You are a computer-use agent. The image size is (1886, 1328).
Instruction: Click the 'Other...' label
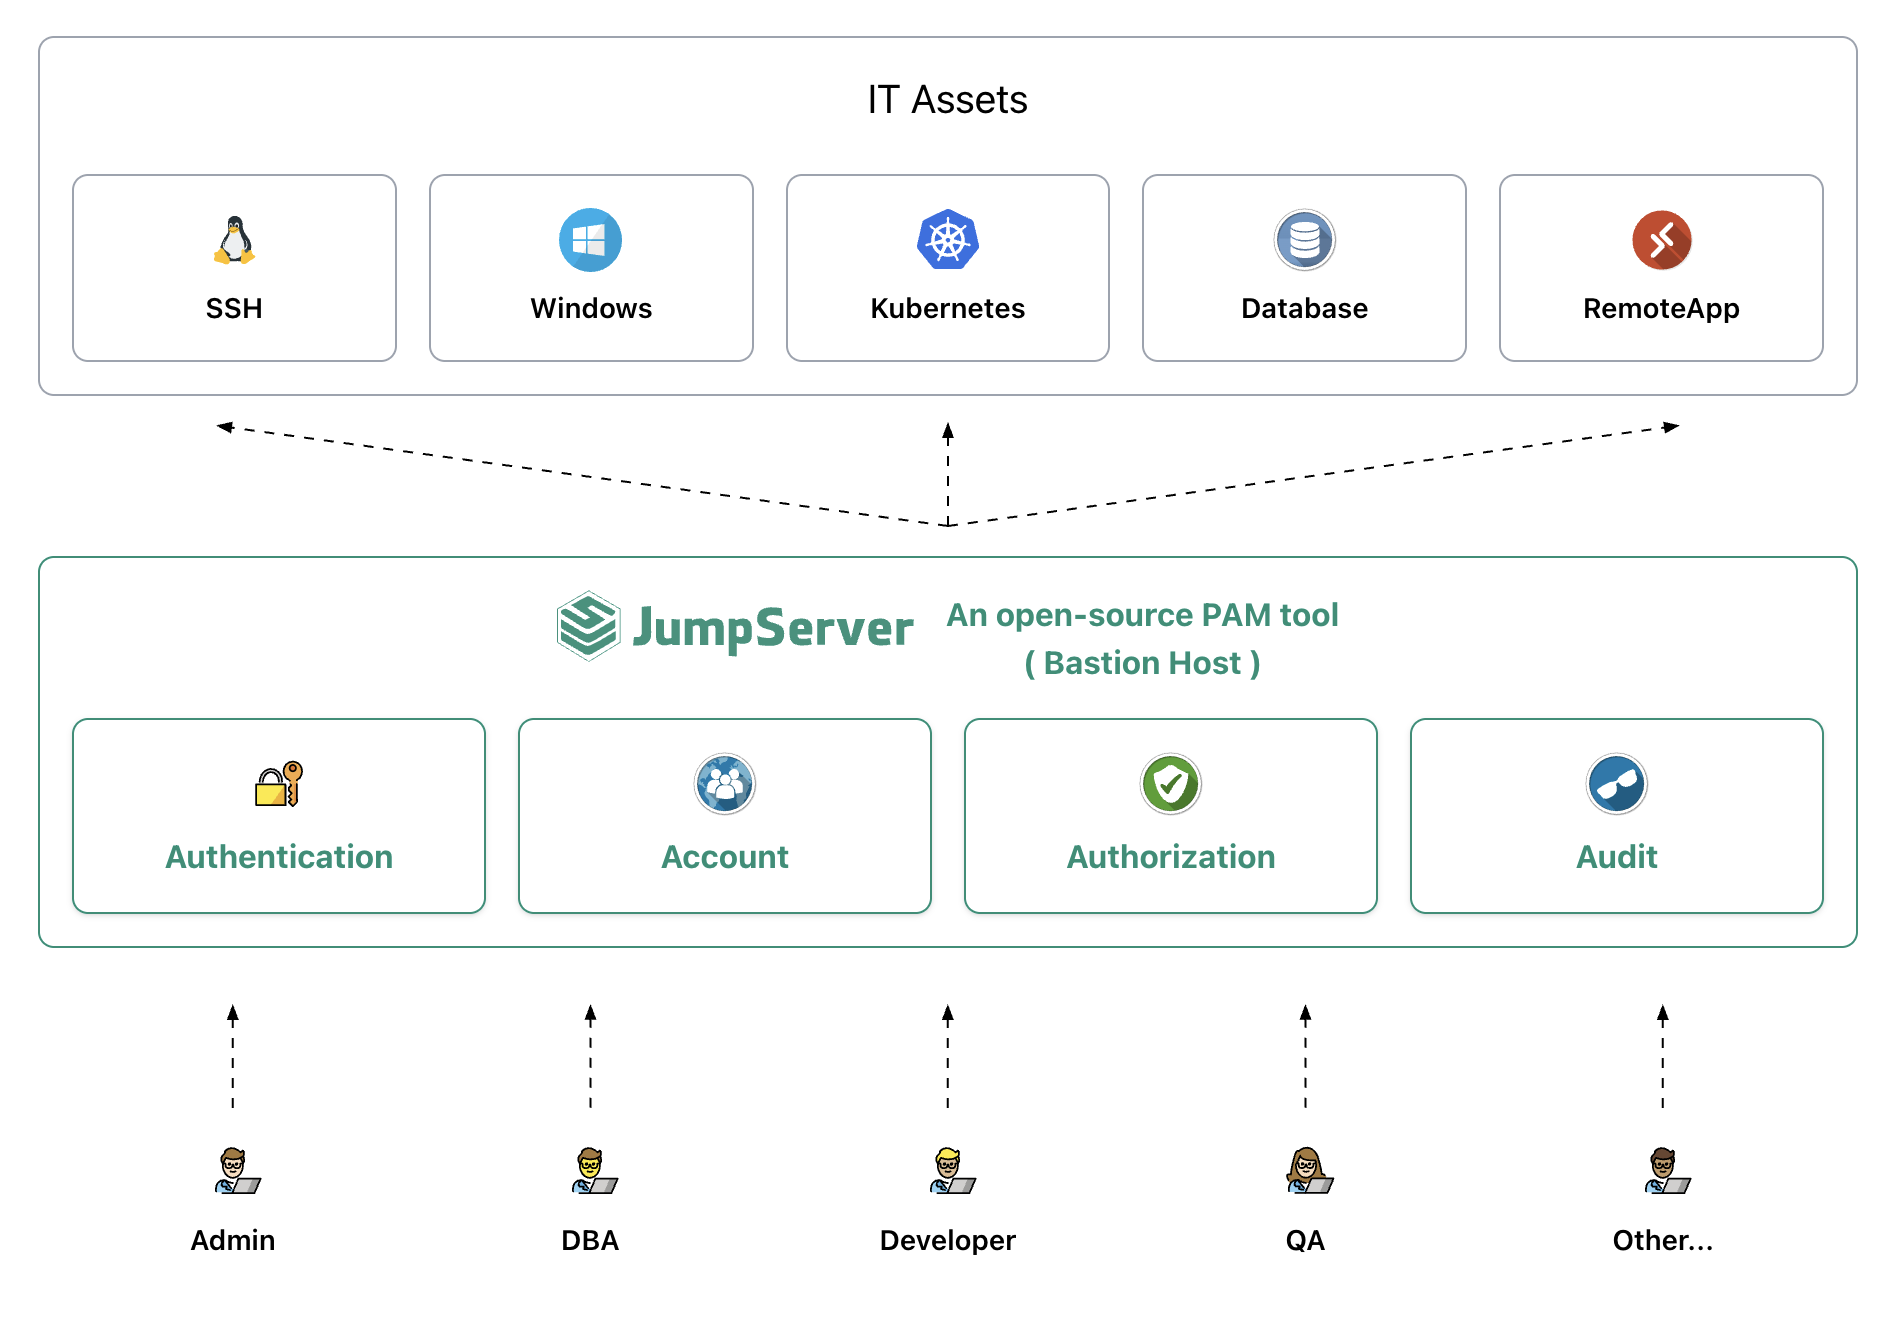(1663, 1240)
